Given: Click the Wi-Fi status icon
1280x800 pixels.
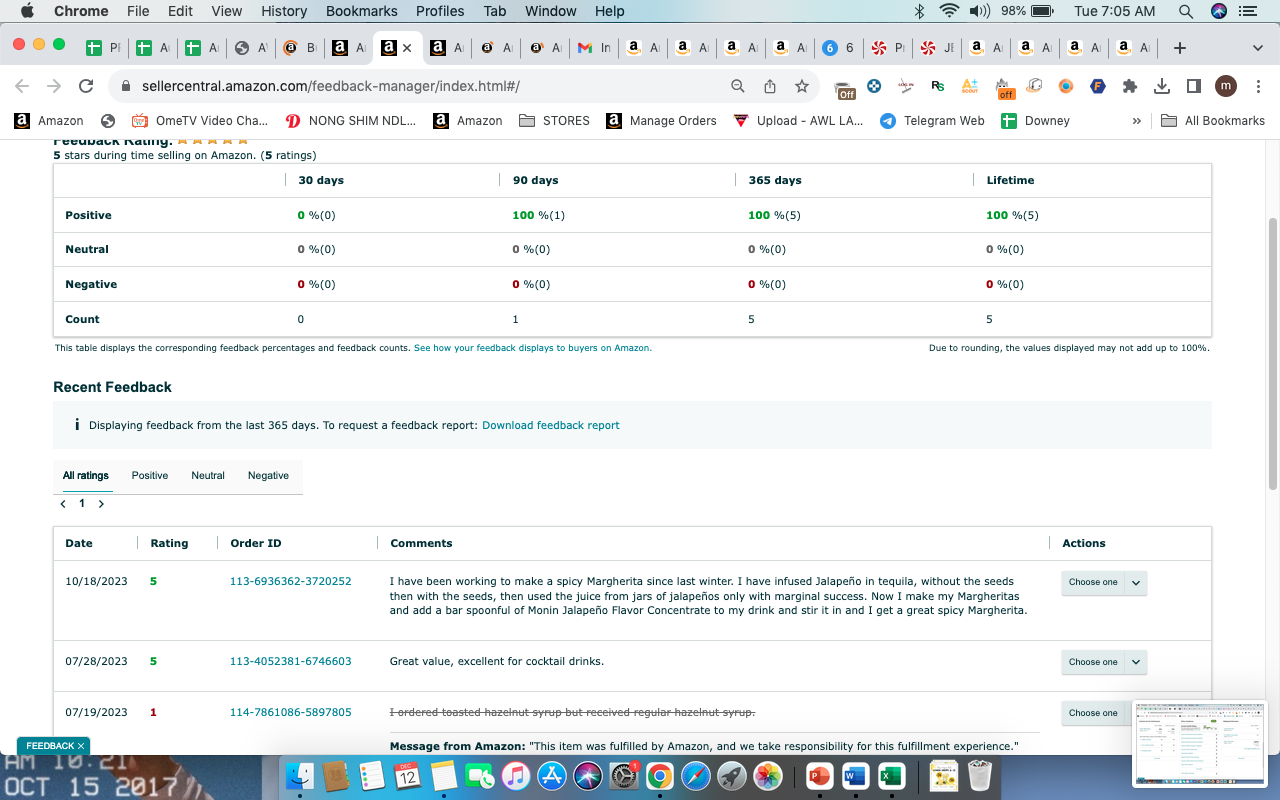Looking at the screenshot, I should point(949,11).
